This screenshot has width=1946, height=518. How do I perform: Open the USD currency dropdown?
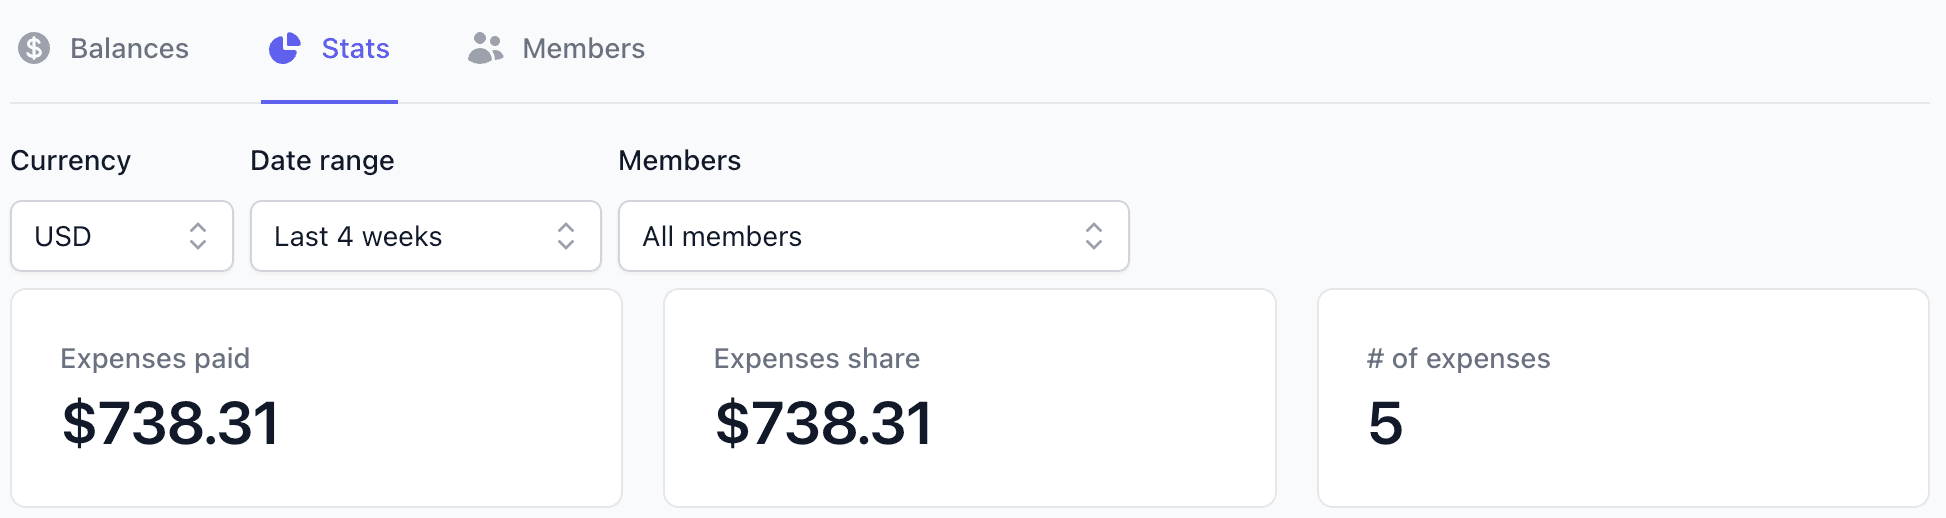[122, 236]
